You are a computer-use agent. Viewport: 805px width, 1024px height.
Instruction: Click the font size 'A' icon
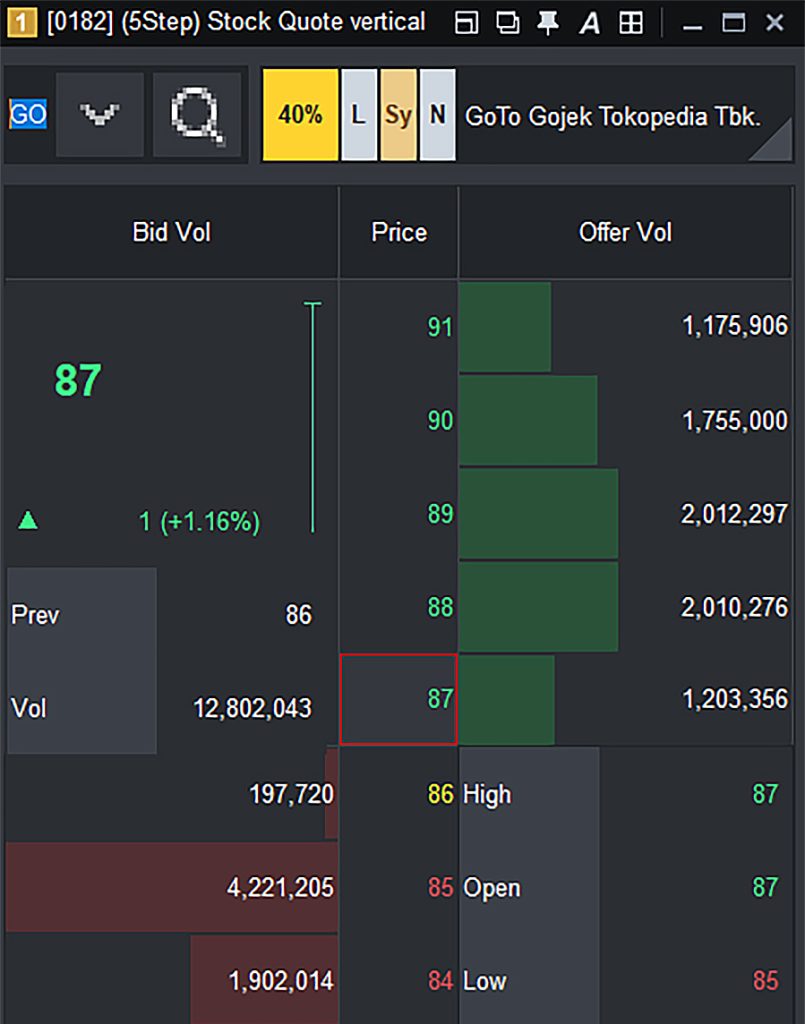coord(590,23)
